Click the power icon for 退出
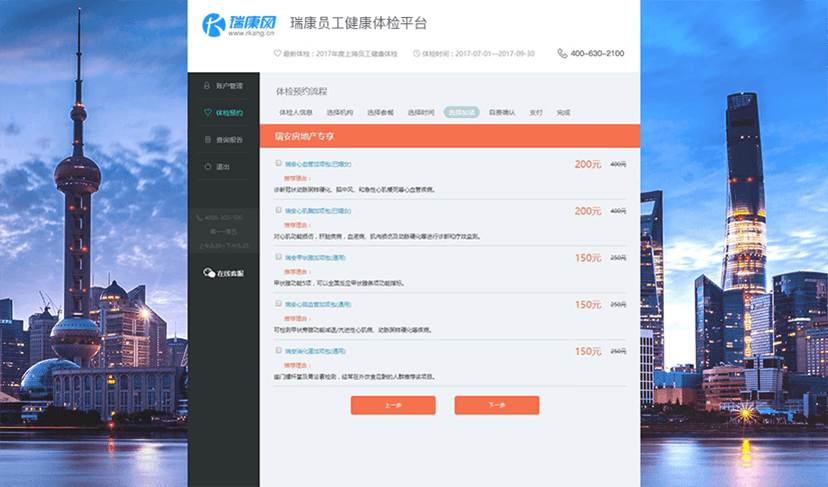The image size is (828, 487). coord(206,167)
